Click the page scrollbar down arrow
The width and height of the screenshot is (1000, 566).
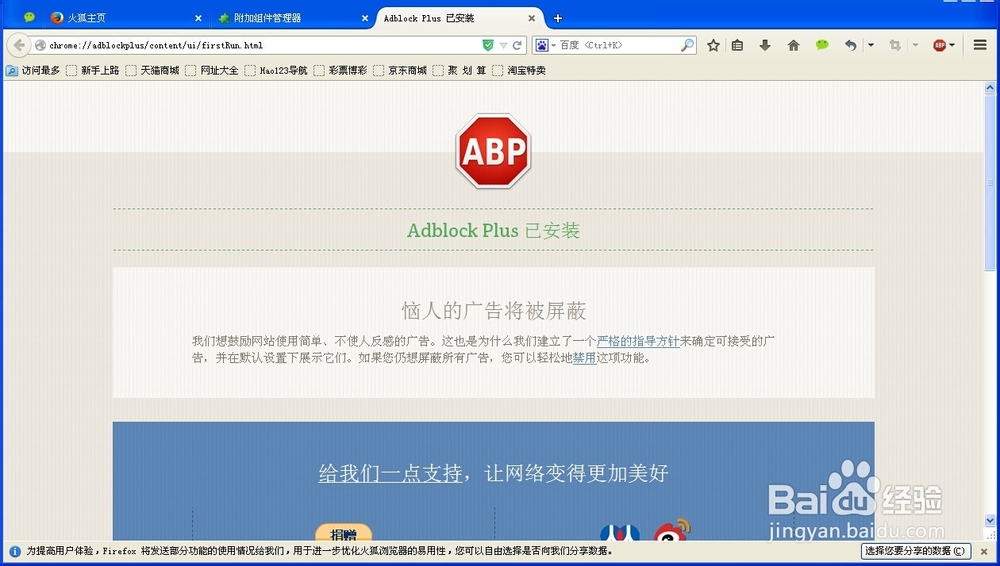990,521
